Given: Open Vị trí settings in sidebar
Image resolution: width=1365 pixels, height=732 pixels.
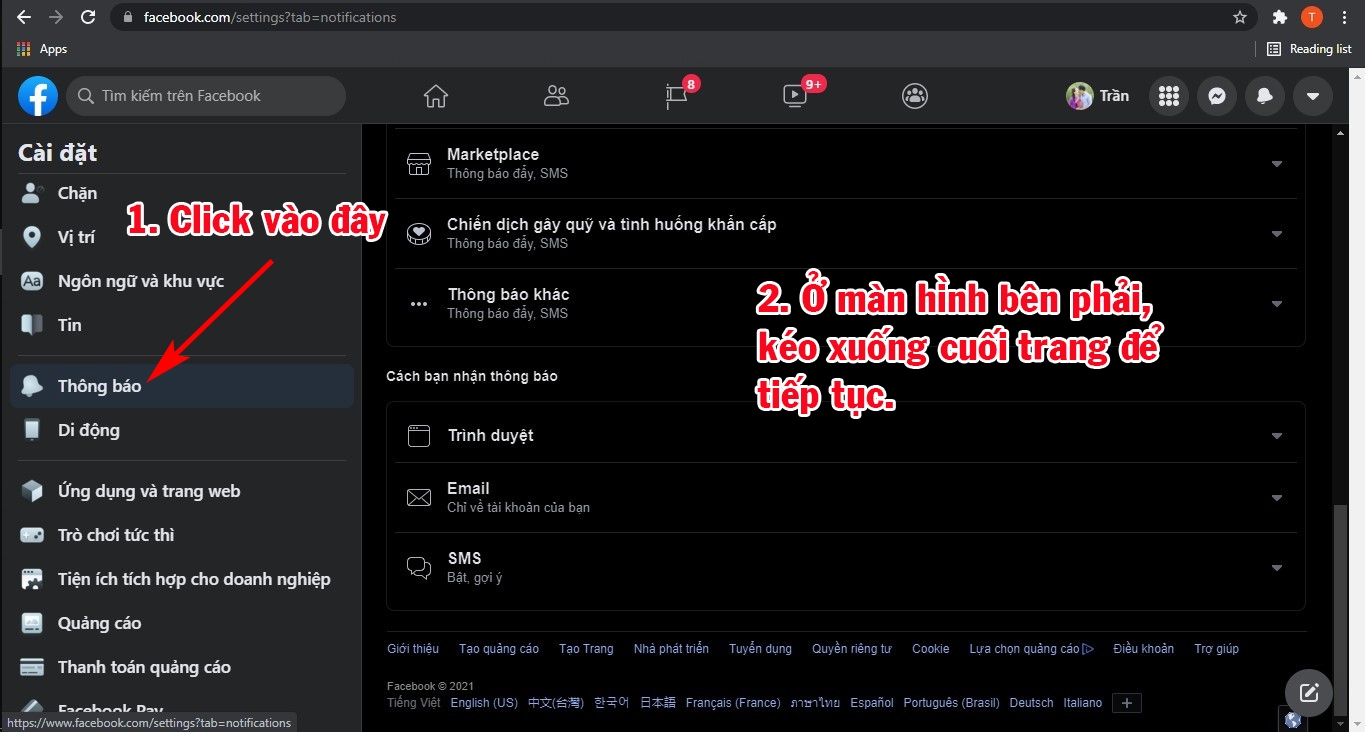Looking at the screenshot, I should (x=182, y=237).
